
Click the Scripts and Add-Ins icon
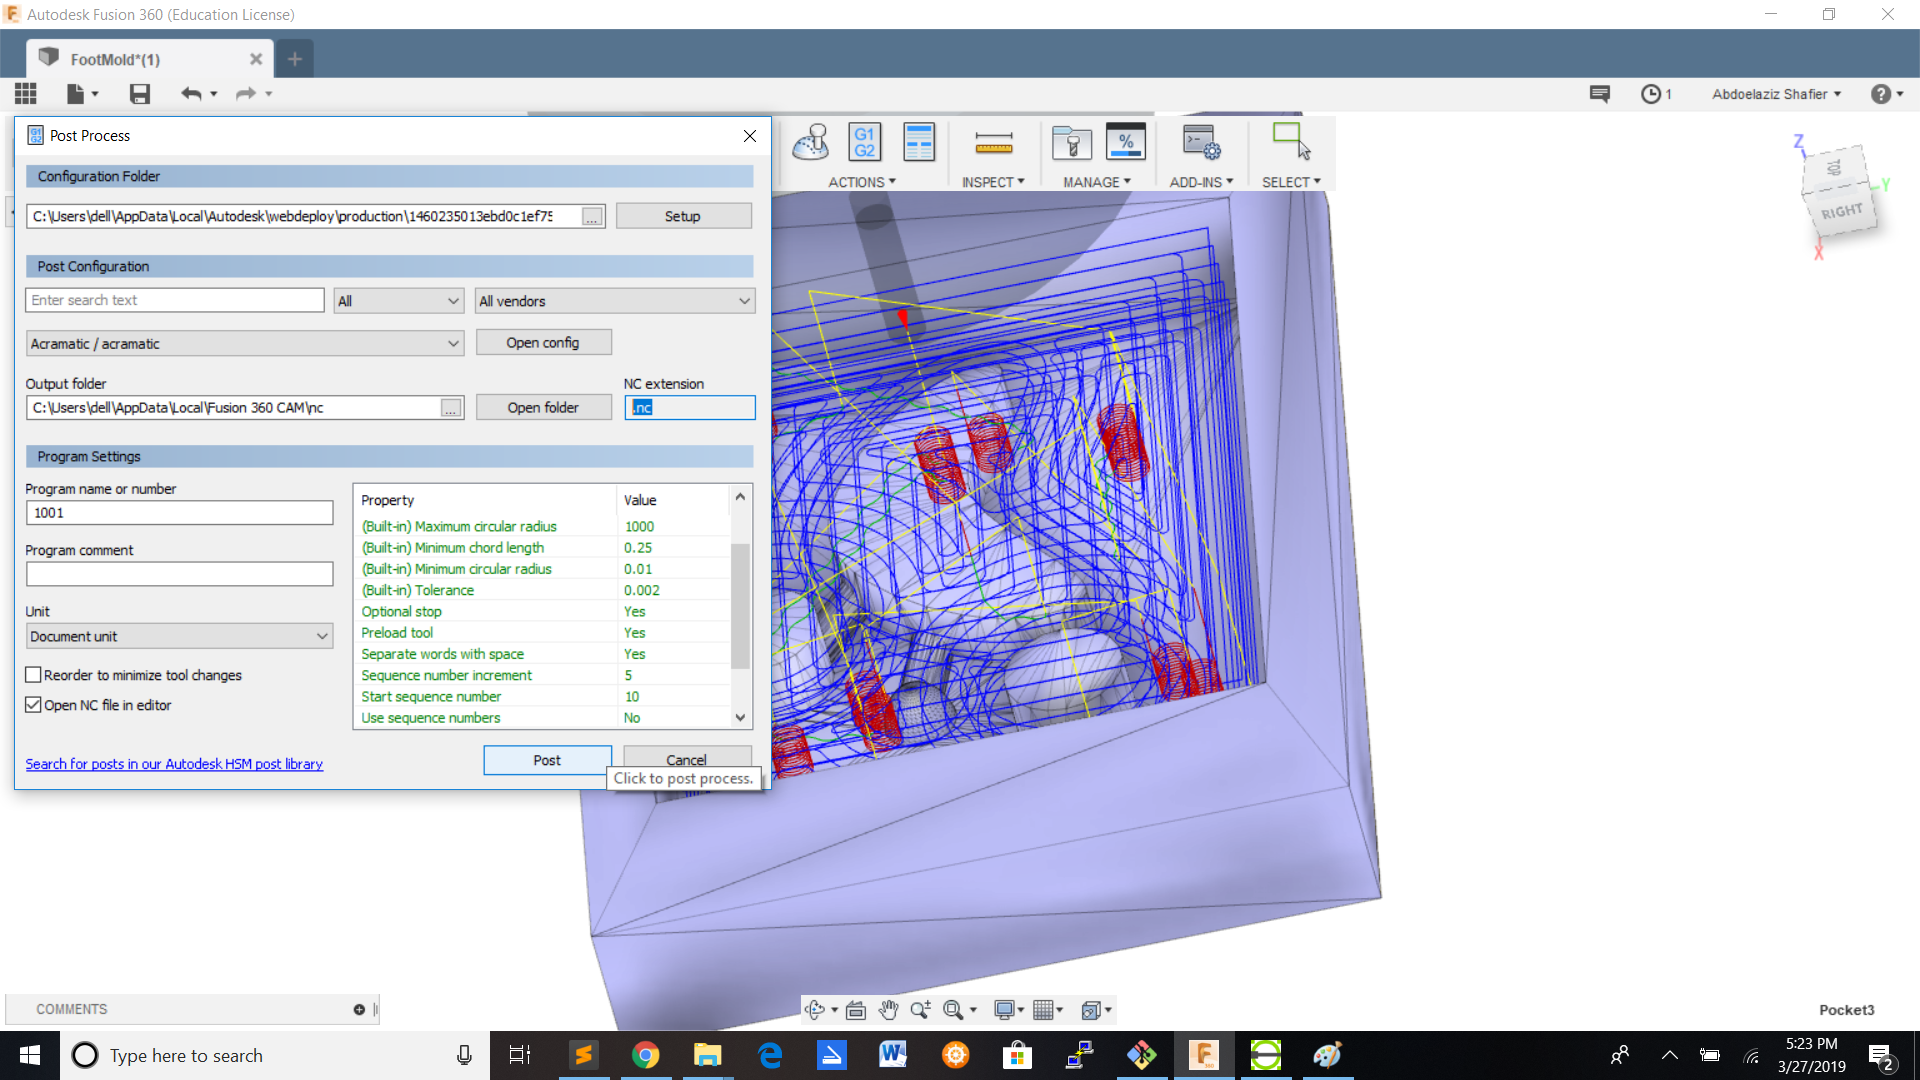coord(1200,143)
